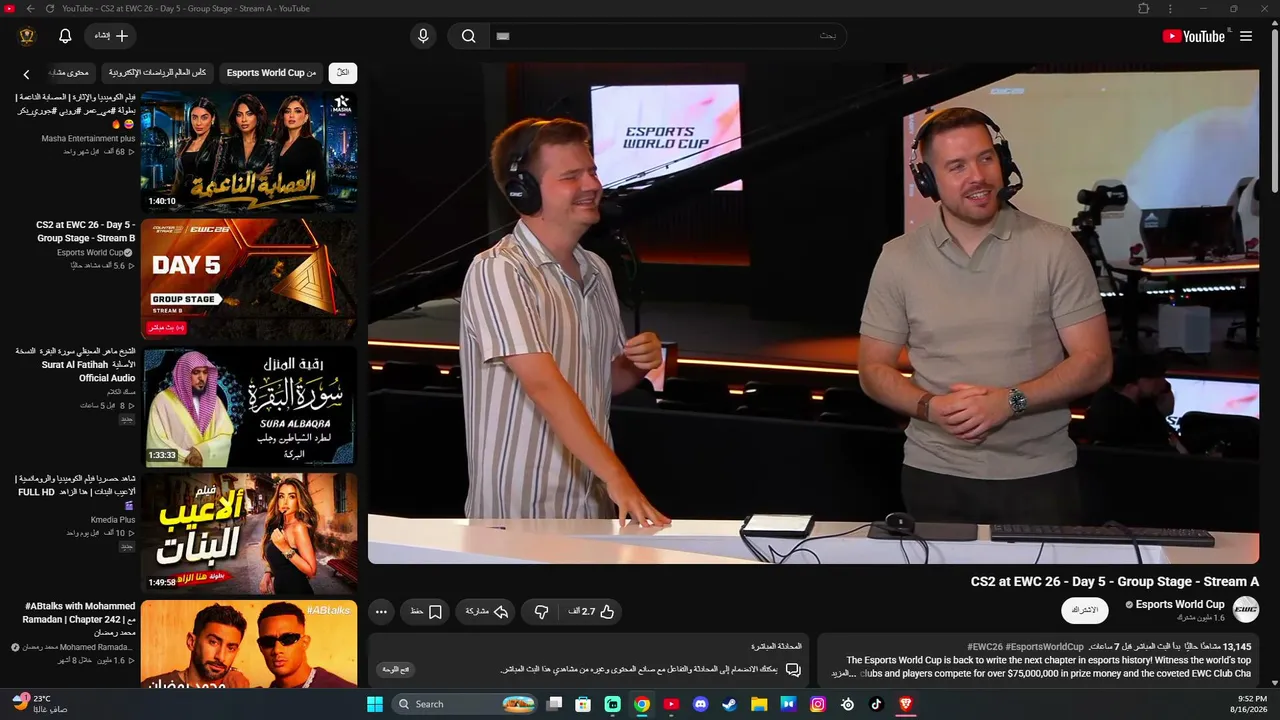This screenshot has width=1280, height=720.
Task: Like the video with thumbs up
Action: 592,612
